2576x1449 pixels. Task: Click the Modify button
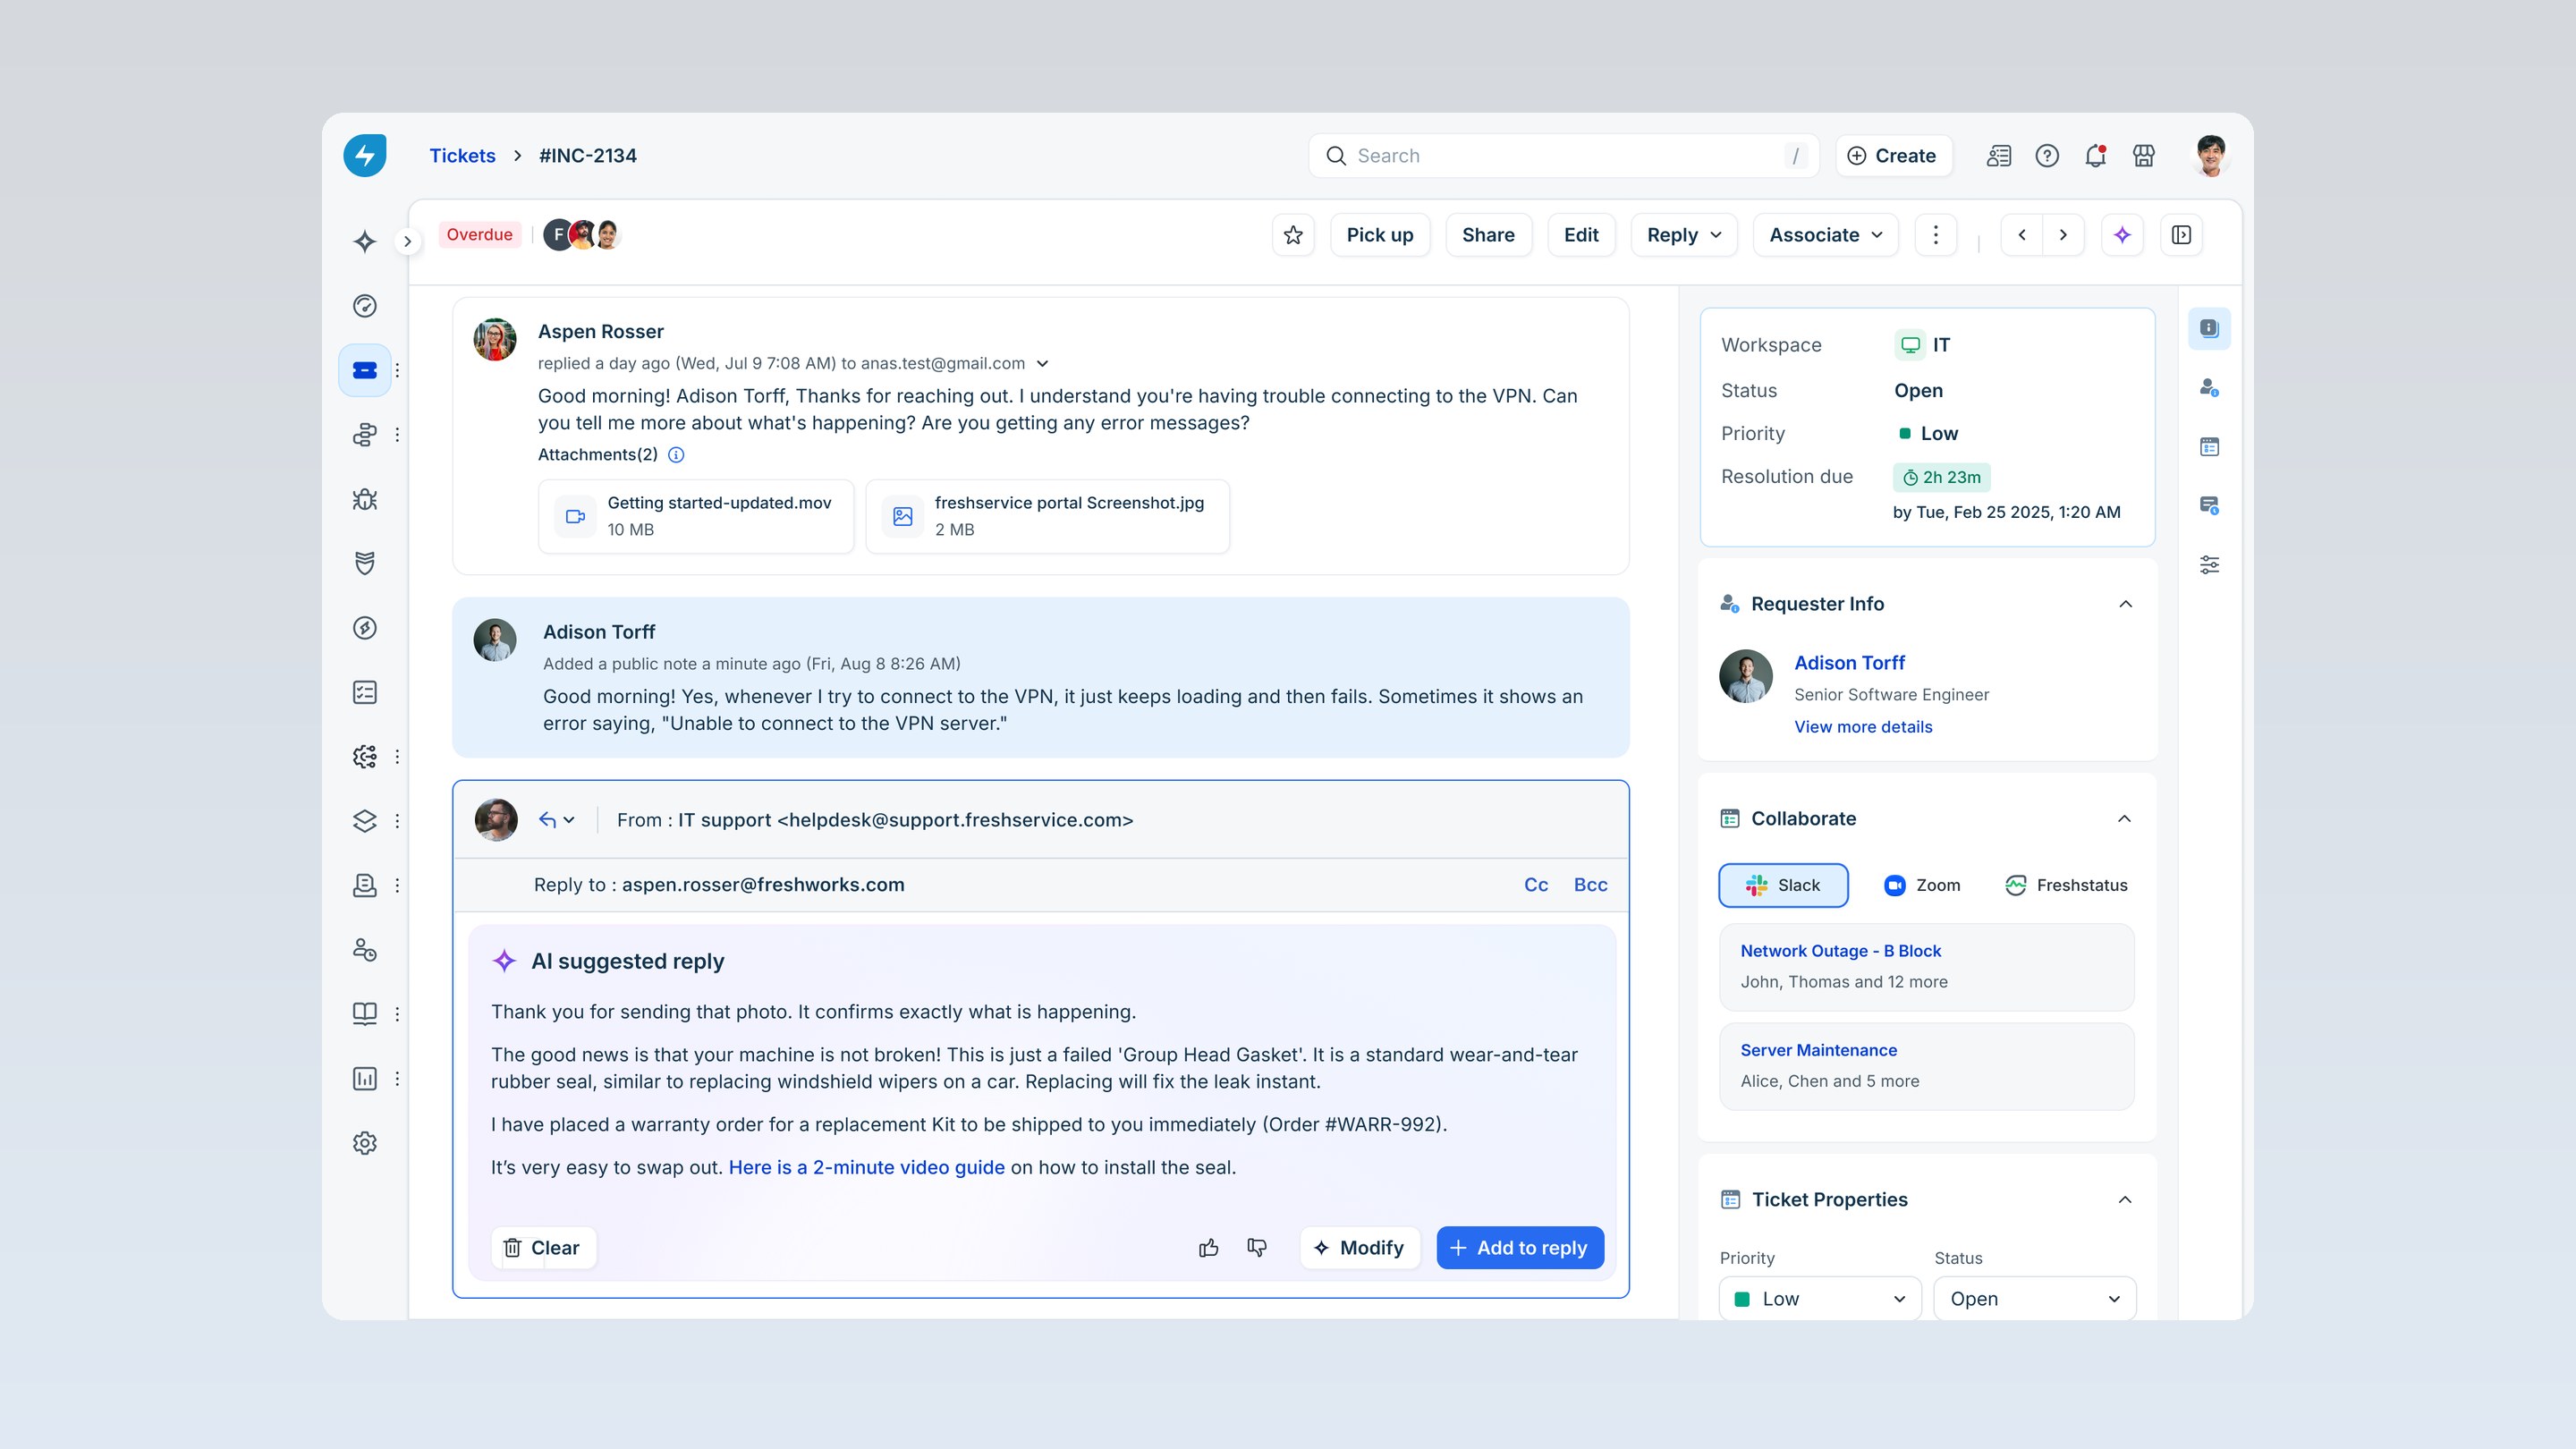coord(1360,1247)
